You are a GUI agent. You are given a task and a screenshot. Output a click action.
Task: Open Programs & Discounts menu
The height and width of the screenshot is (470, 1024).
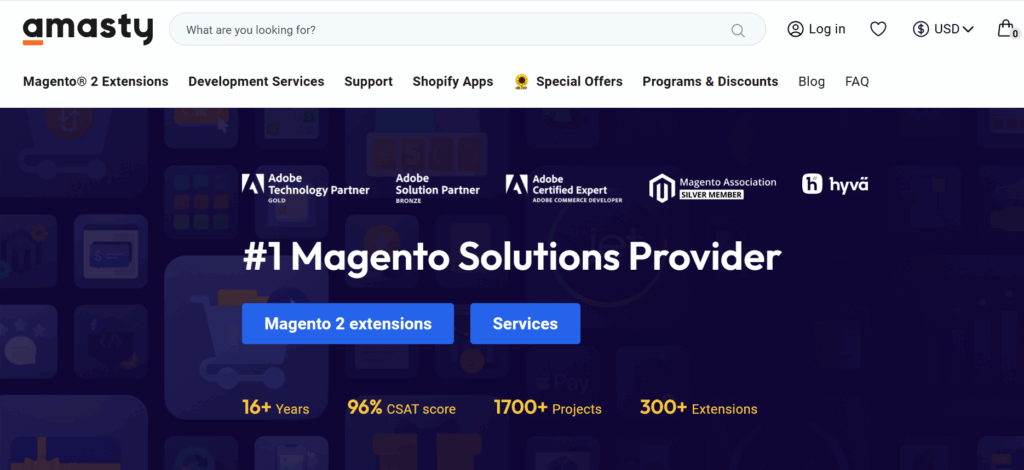click(x=710, y=82)
